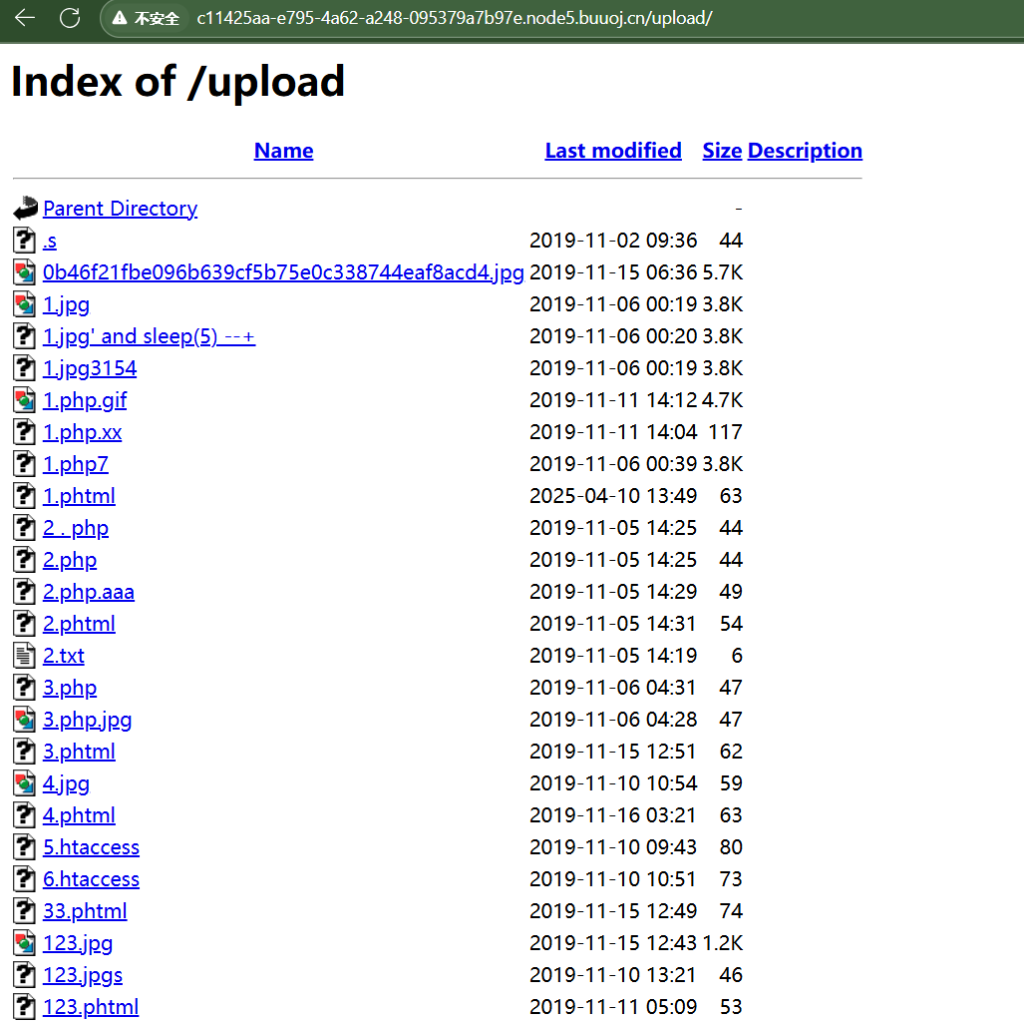
Task: Open the 1.phtml file link
Action: [79, 497]
